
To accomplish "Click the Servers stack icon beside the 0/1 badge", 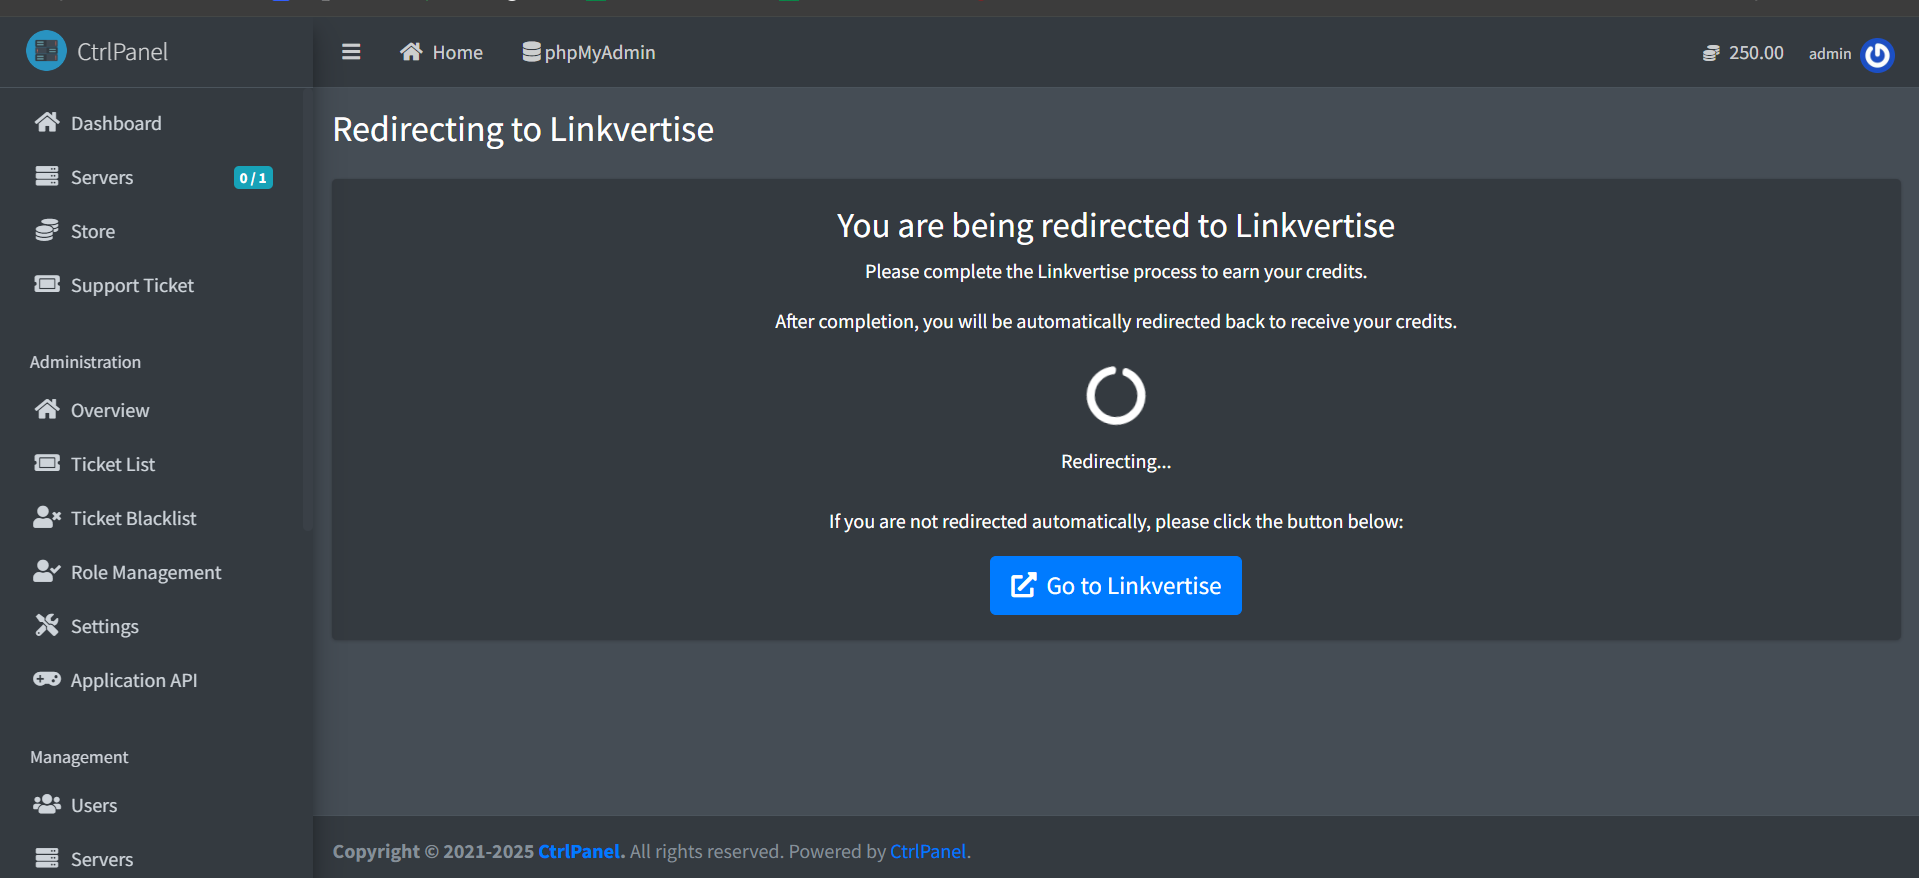I will coord(47,177).
